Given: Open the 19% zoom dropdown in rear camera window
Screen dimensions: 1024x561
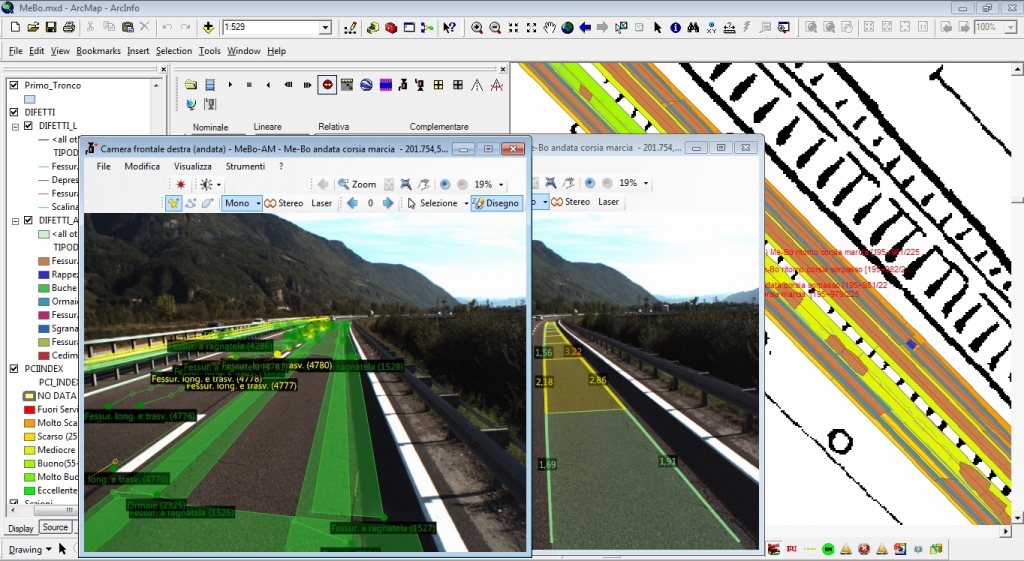Looking at the screenshot, I should [x=646, y=184].
